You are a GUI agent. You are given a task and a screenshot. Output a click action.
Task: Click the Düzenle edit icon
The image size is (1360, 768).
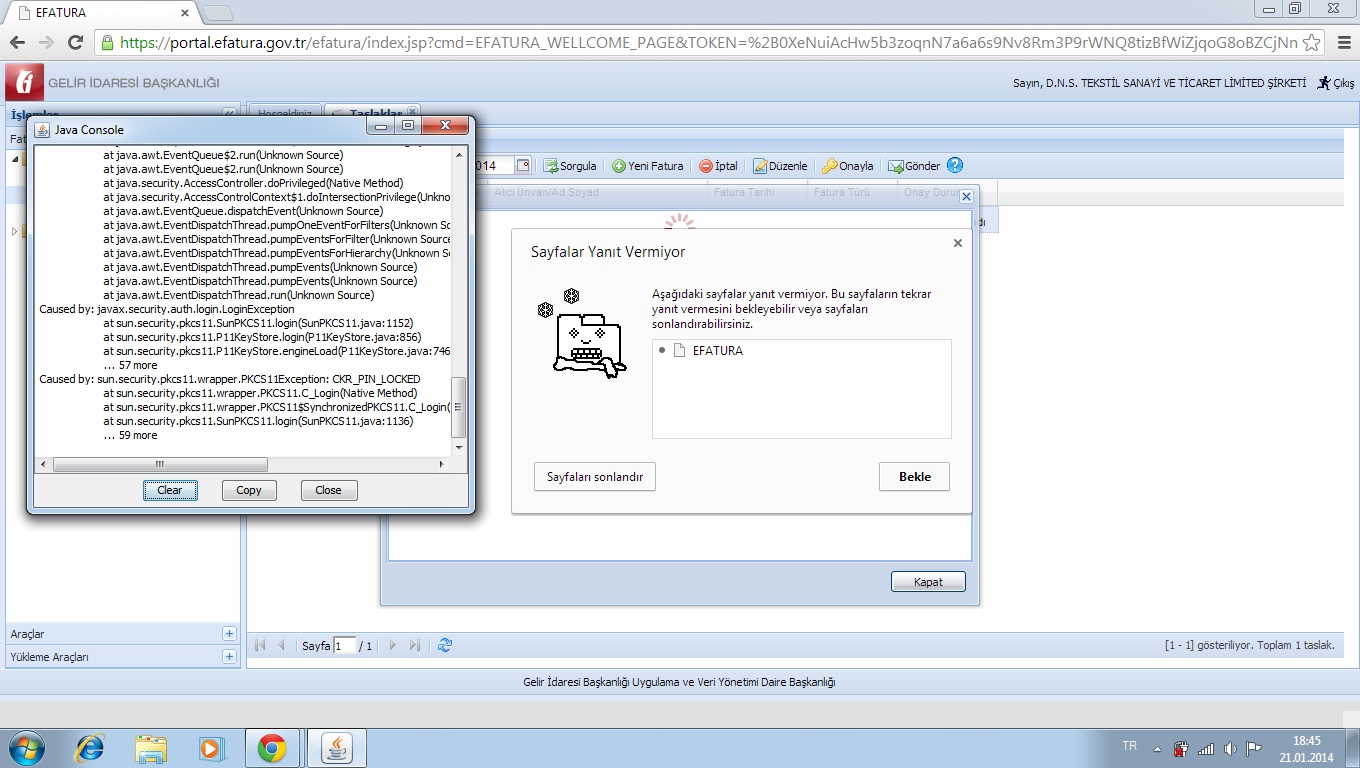[760, 166]
